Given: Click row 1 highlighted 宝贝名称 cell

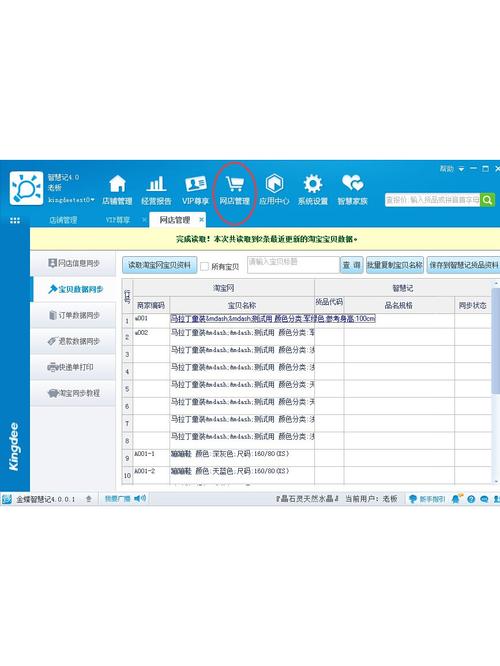Looking at the screenshot, I should [x=272, y=319].
